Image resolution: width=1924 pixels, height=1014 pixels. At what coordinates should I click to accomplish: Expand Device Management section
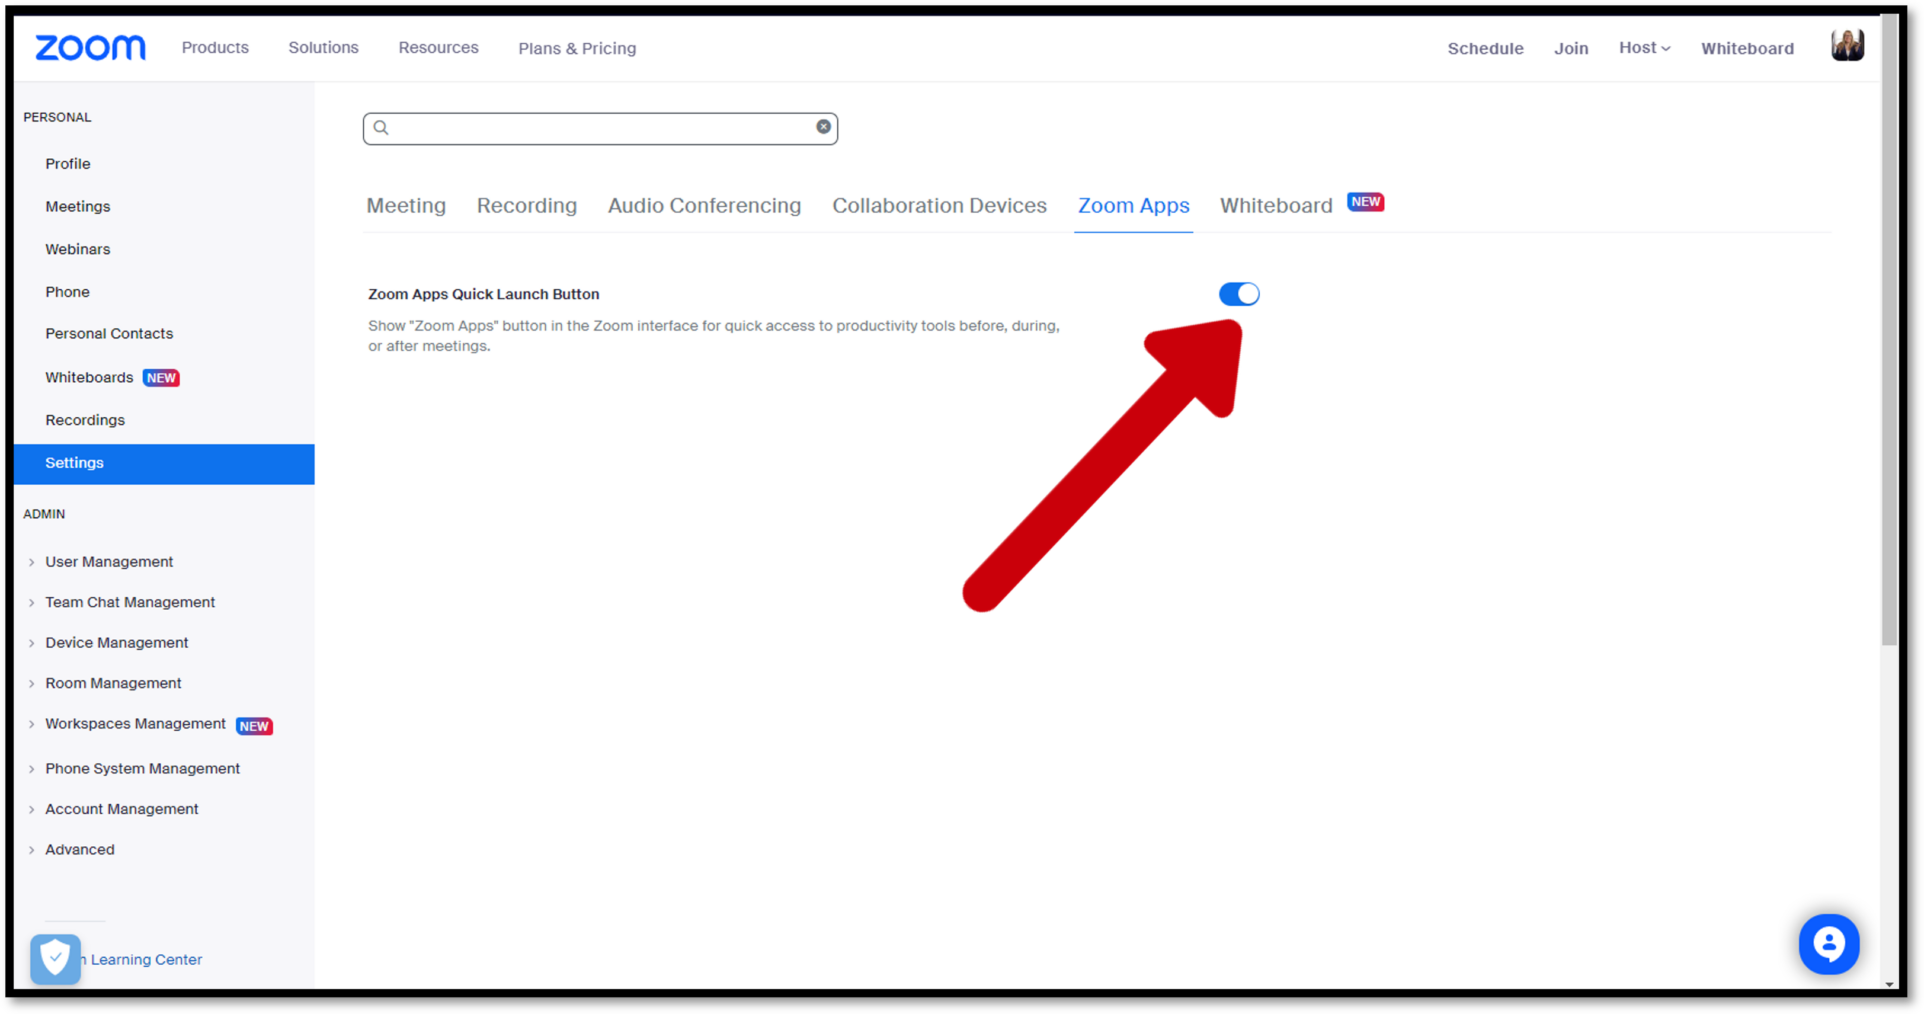point(116,643)
